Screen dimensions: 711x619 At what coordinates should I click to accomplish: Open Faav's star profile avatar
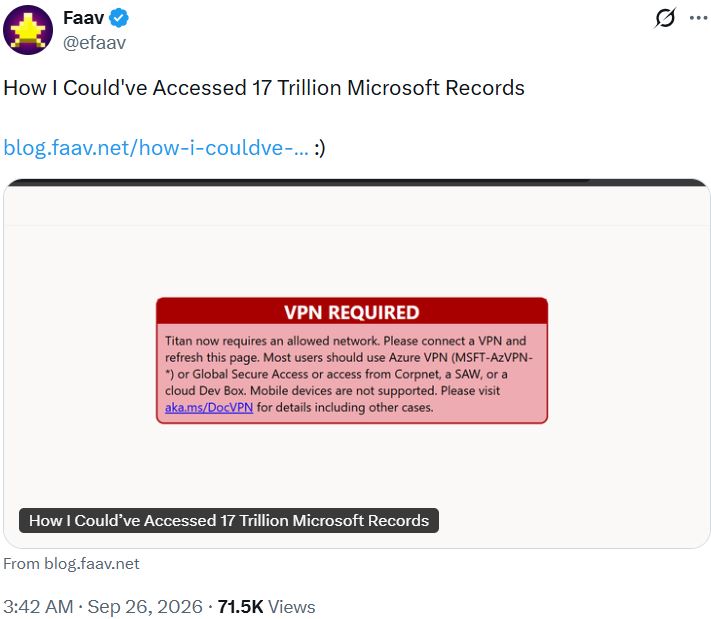pos(28,30)
